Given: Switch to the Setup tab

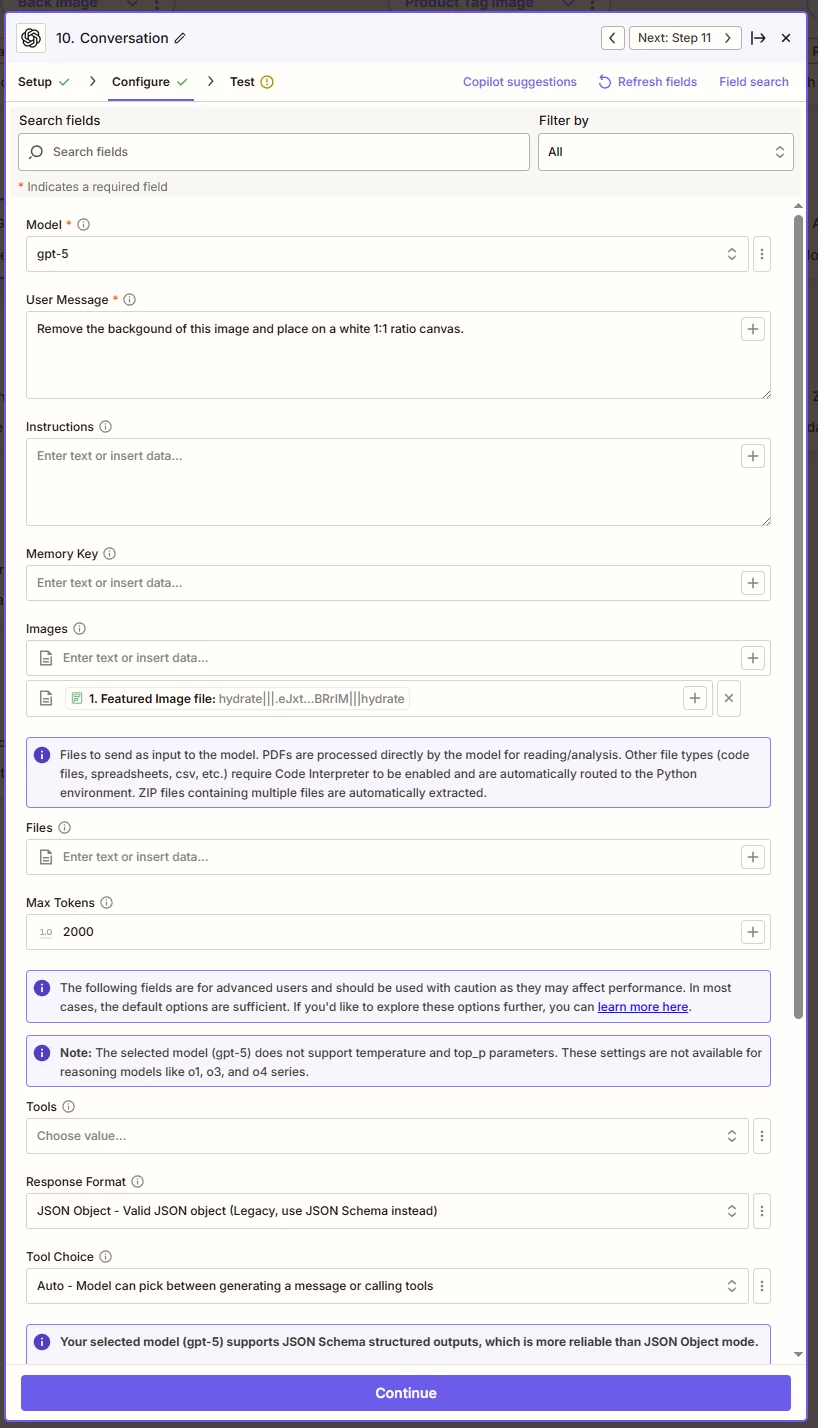Looking at the screenshot, I should (44, 82).
